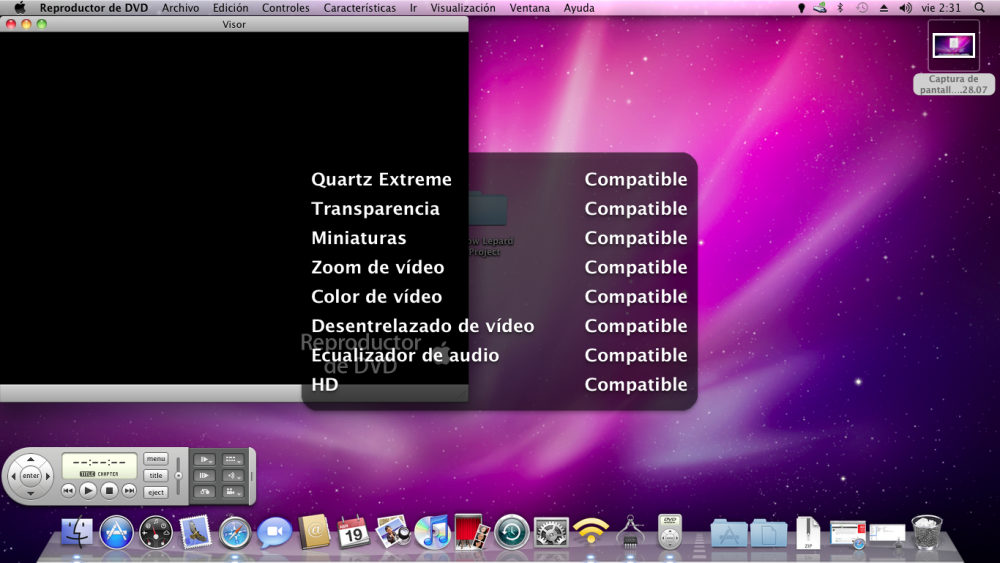Screen dimensions: 1000x563
Task: Click the title button on DVD controller
Action: pos(156,476)
